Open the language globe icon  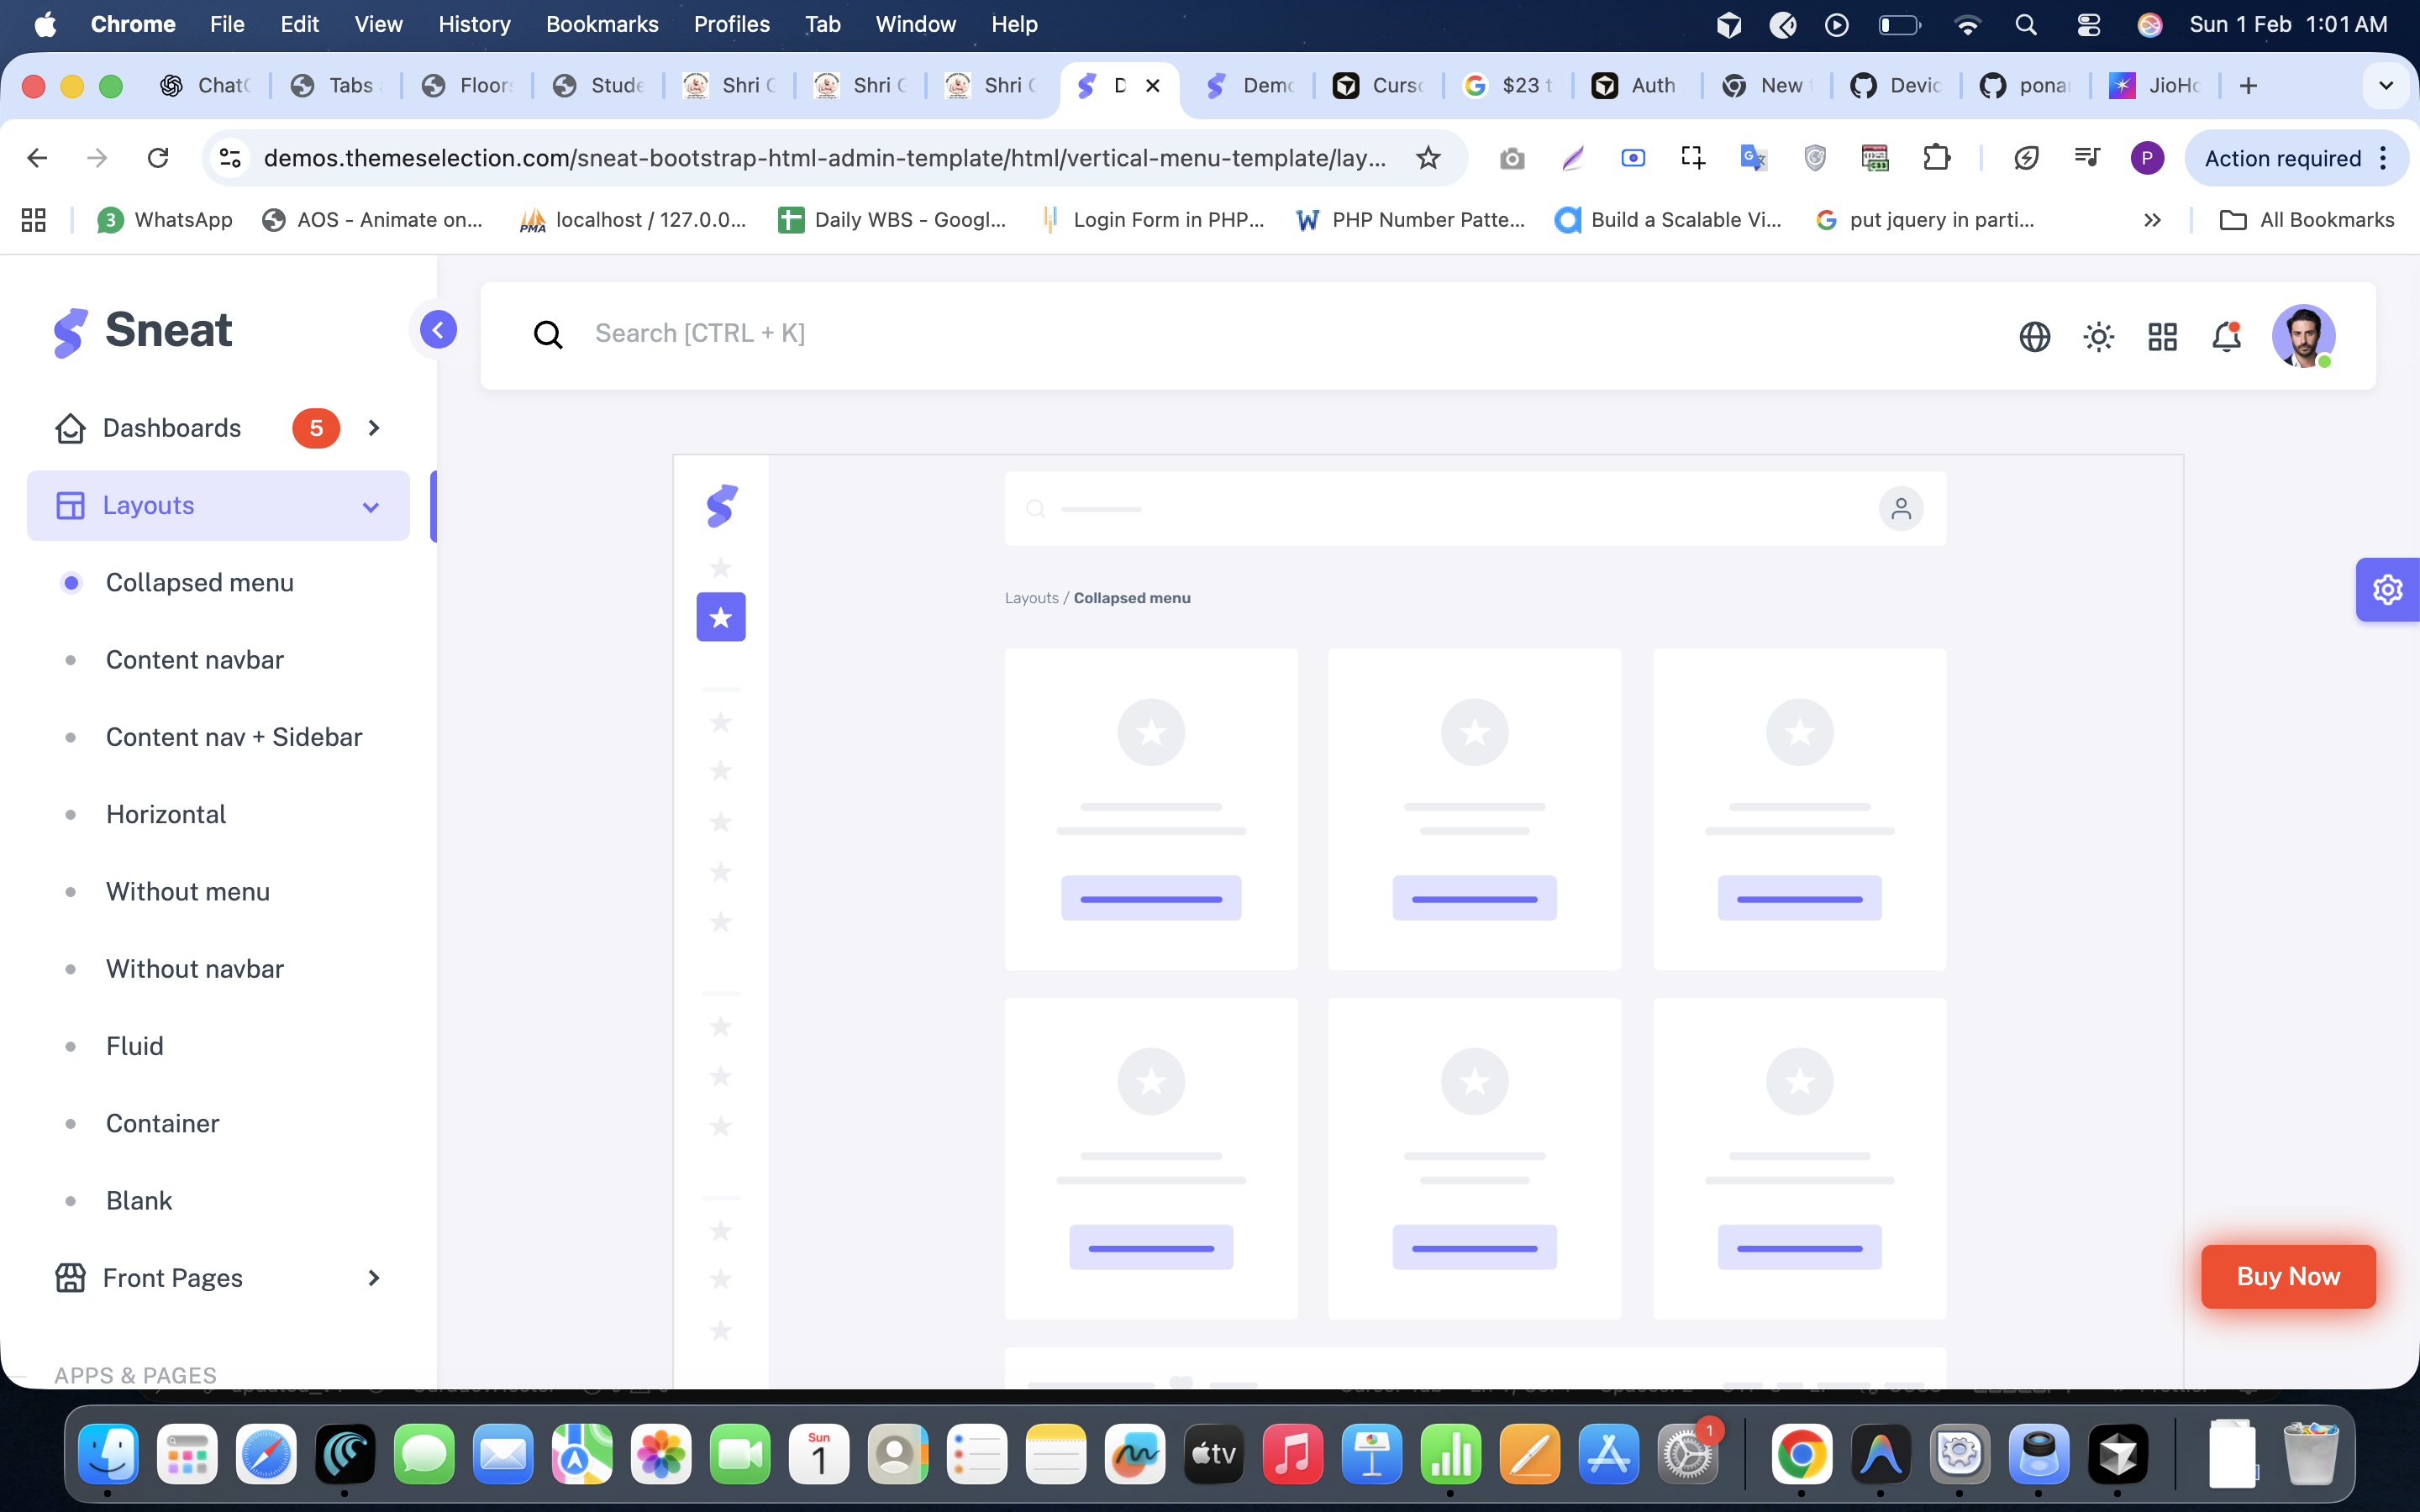(2034, 336)
